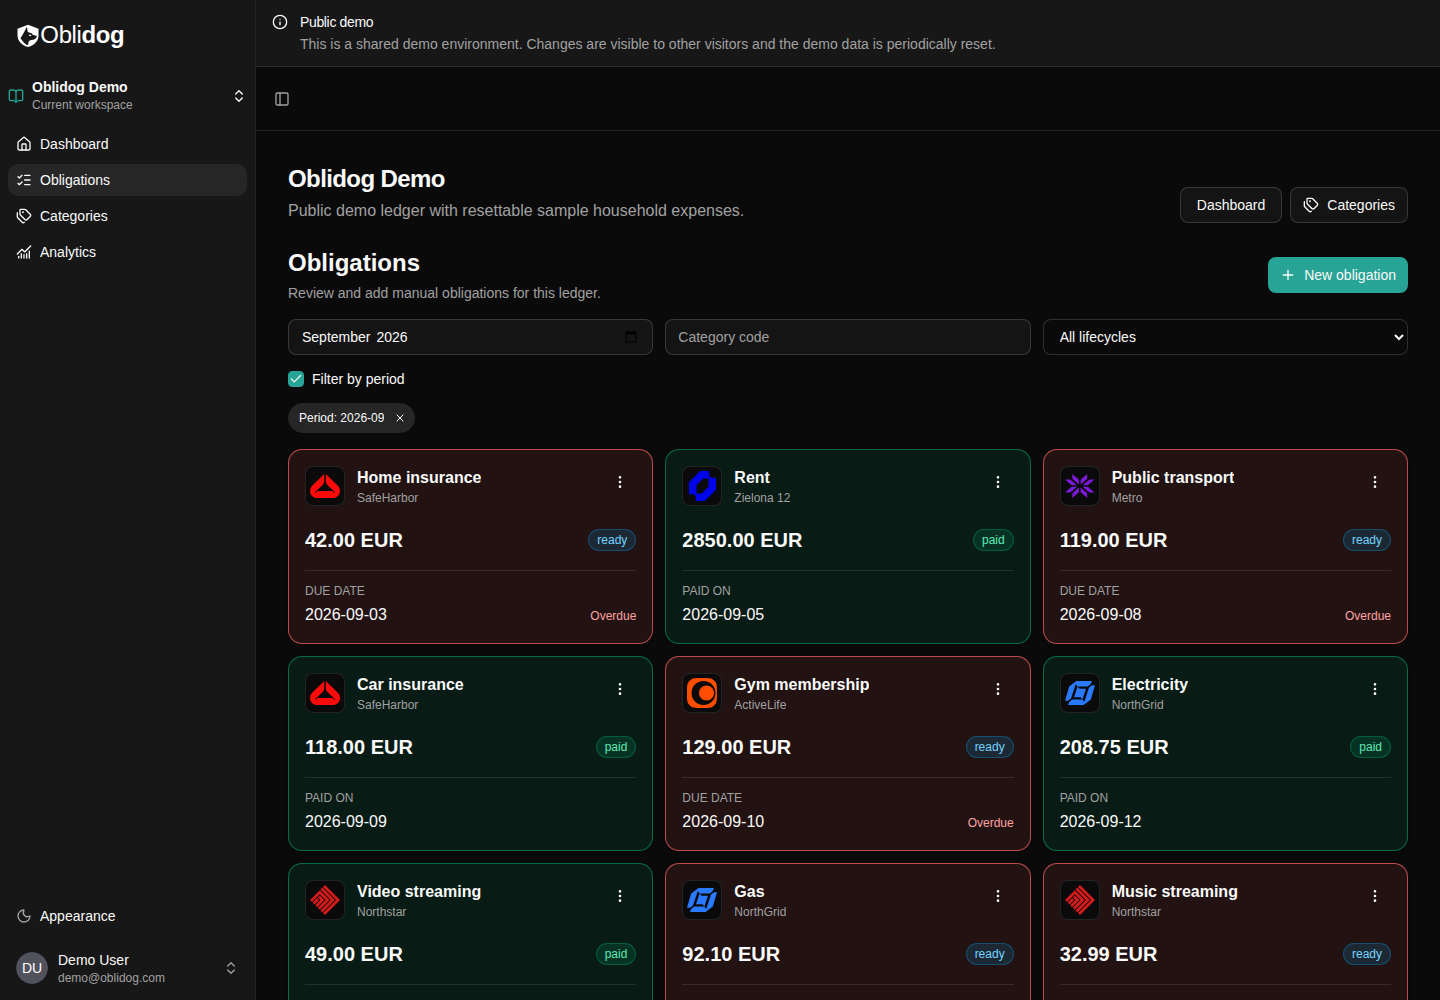Click the NorthGrid logo on Electricity
The image size is (1440, 1000).
click(x=1080, y=693)
